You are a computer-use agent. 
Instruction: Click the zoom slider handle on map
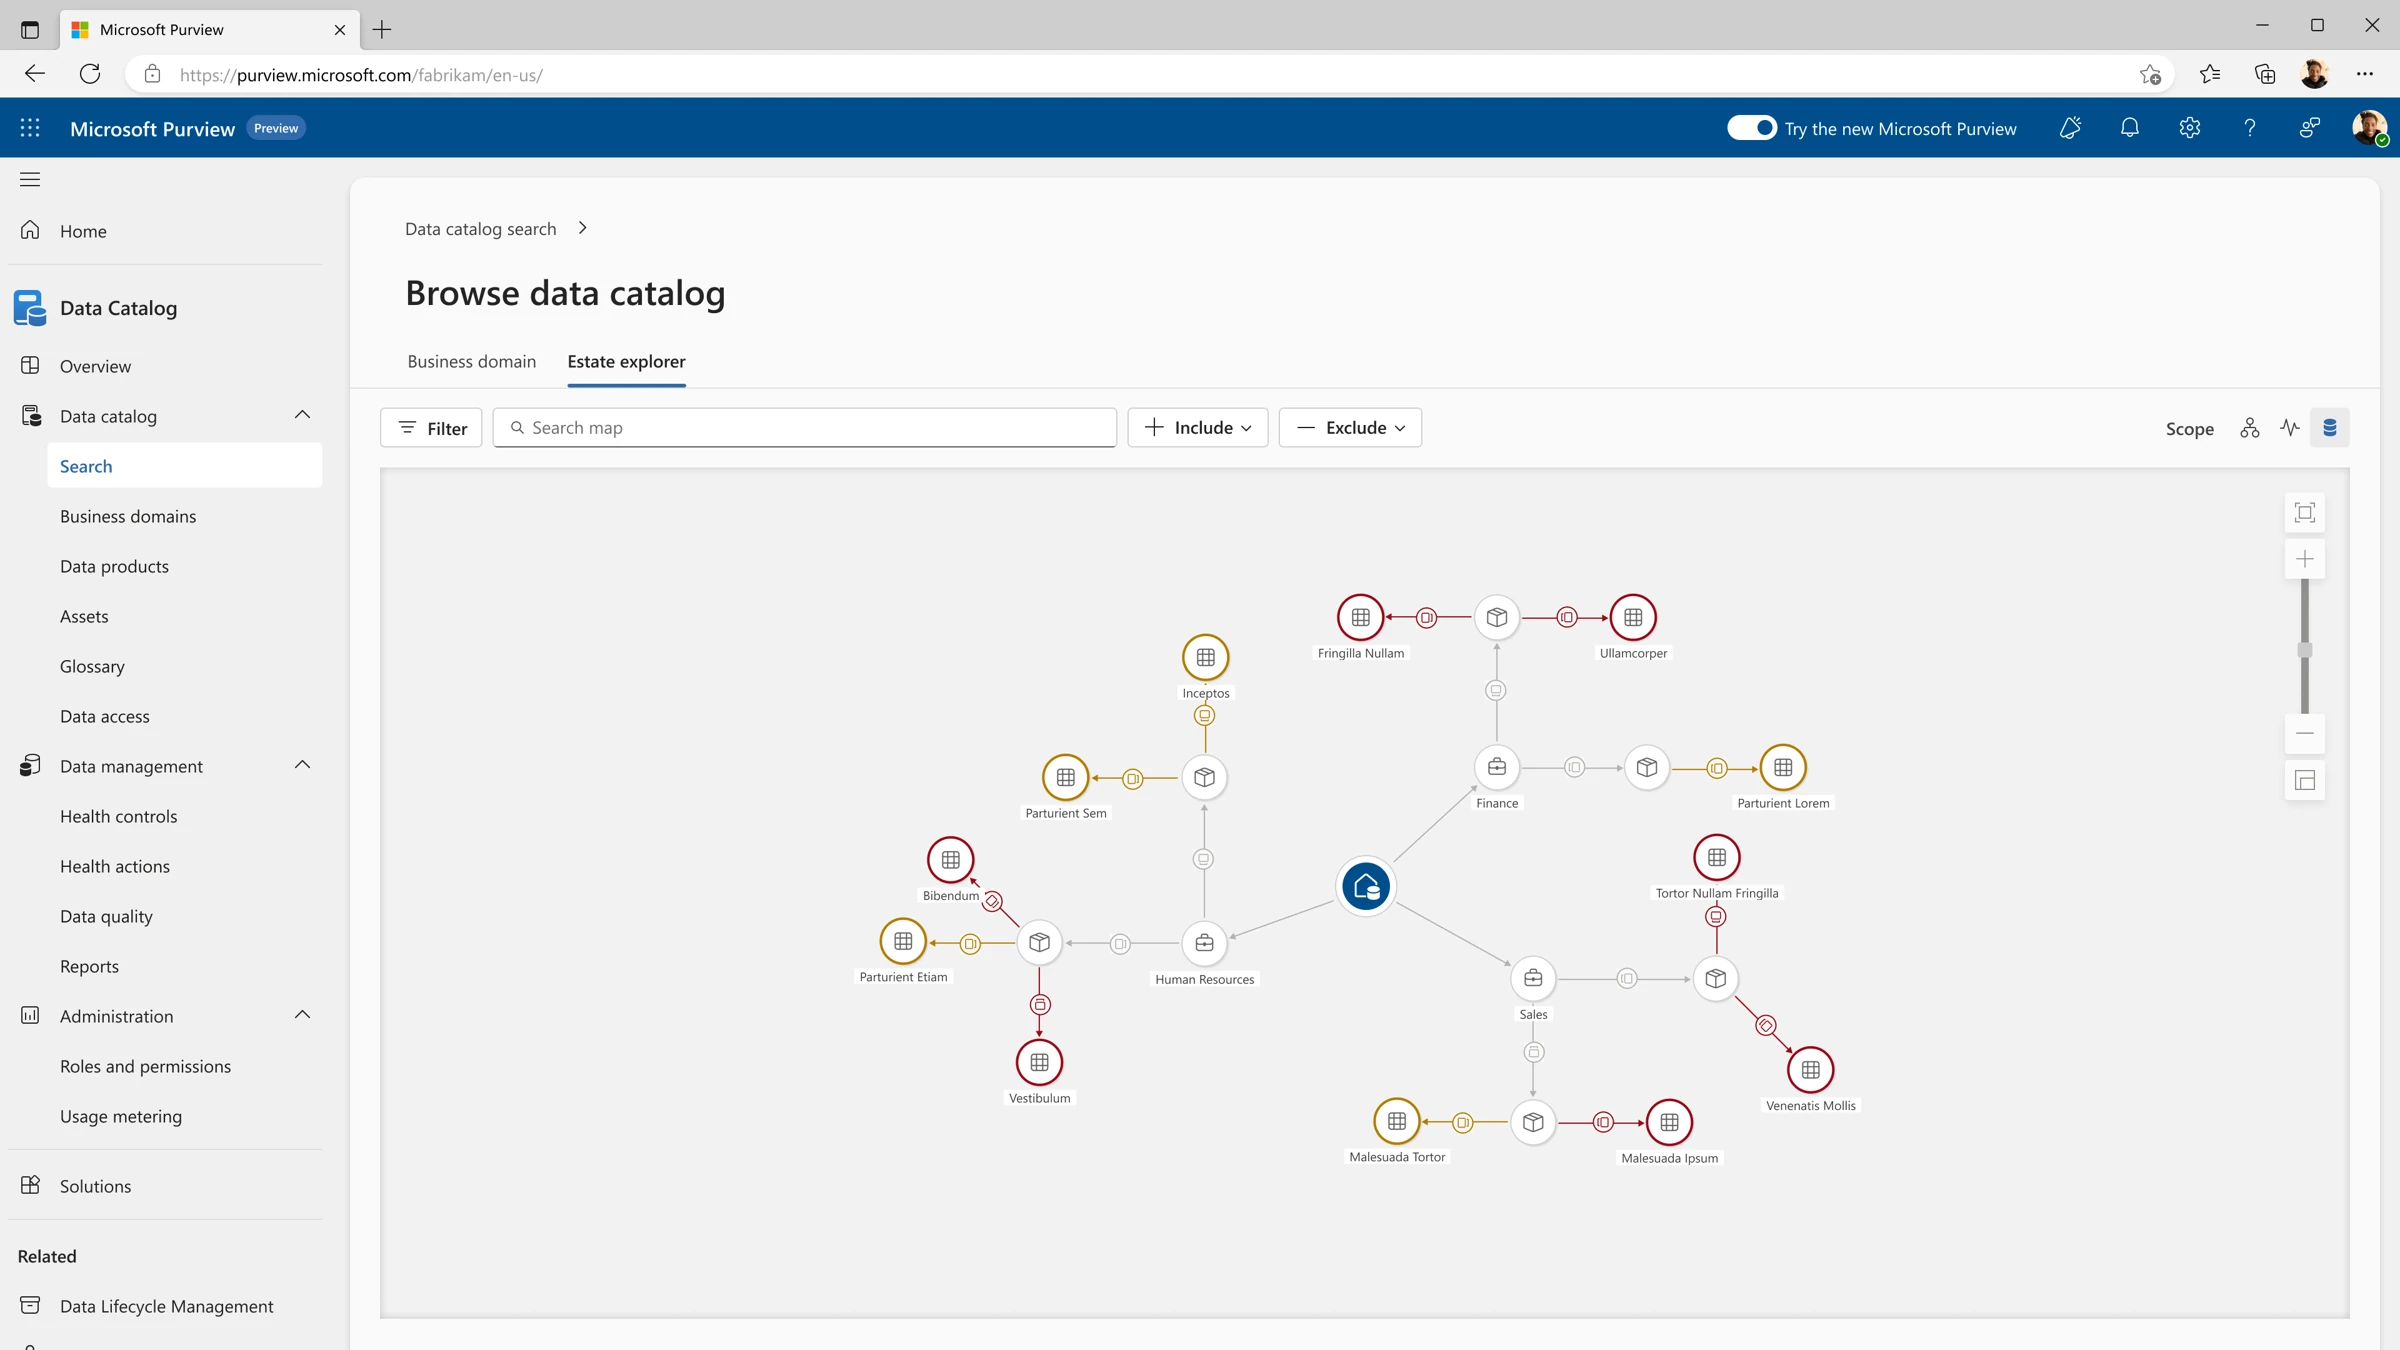pyautogui.click(x=2305, y=650)
